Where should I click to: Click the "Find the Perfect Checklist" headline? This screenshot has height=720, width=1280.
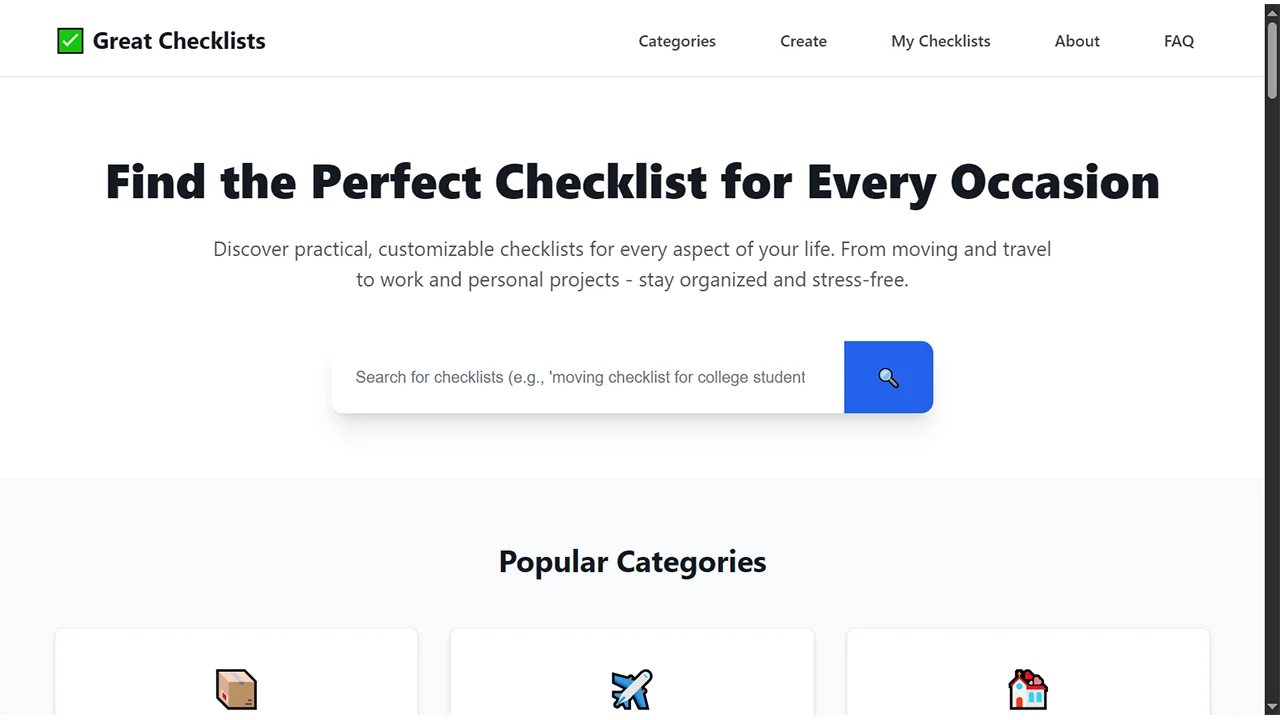(632, 182)
